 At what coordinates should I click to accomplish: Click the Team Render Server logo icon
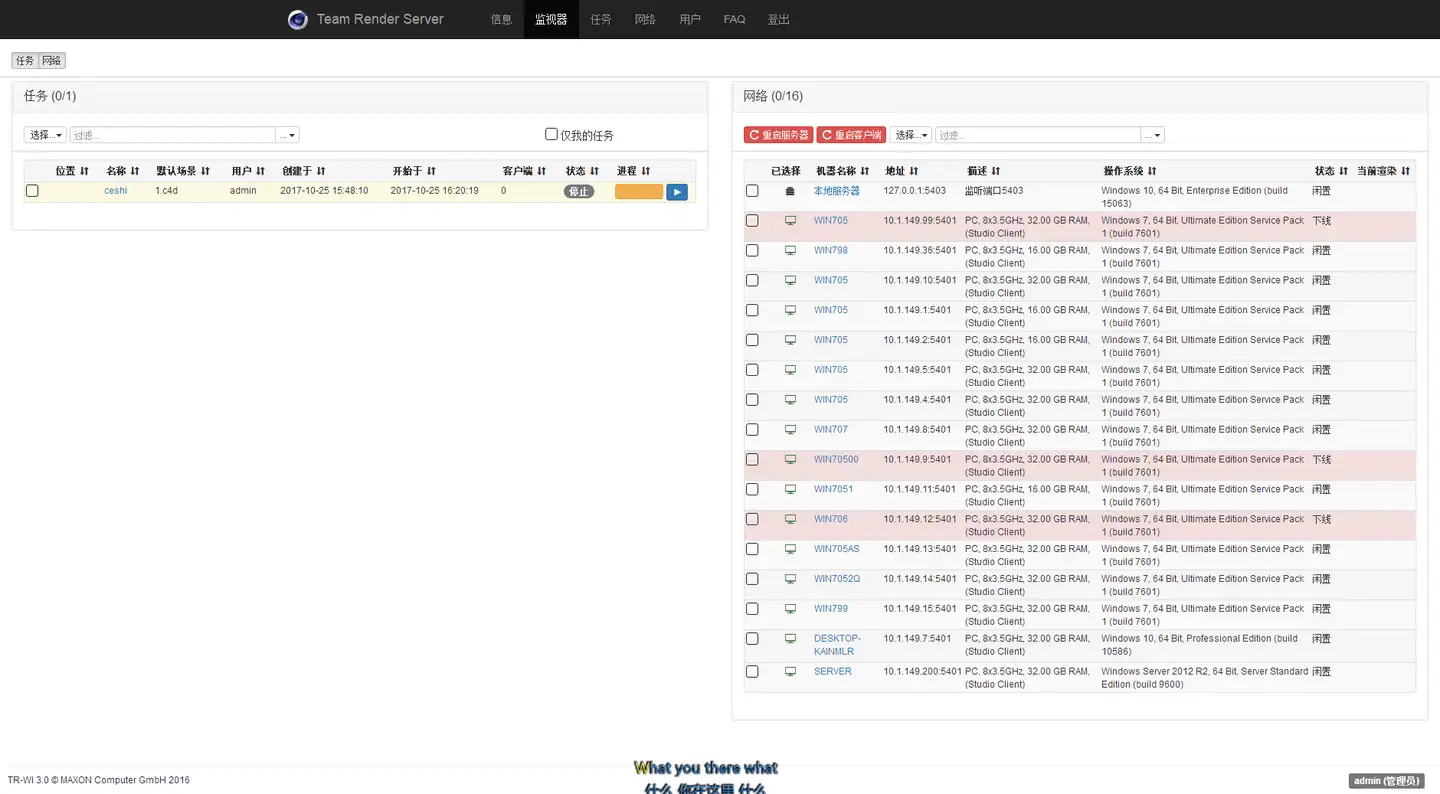297,19
